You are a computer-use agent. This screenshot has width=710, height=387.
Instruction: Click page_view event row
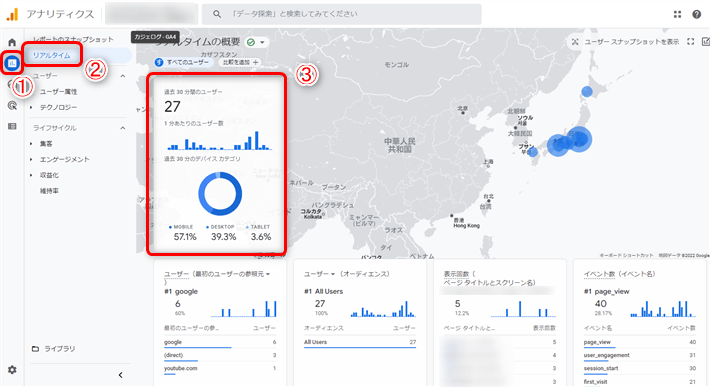tap(640, 342)
